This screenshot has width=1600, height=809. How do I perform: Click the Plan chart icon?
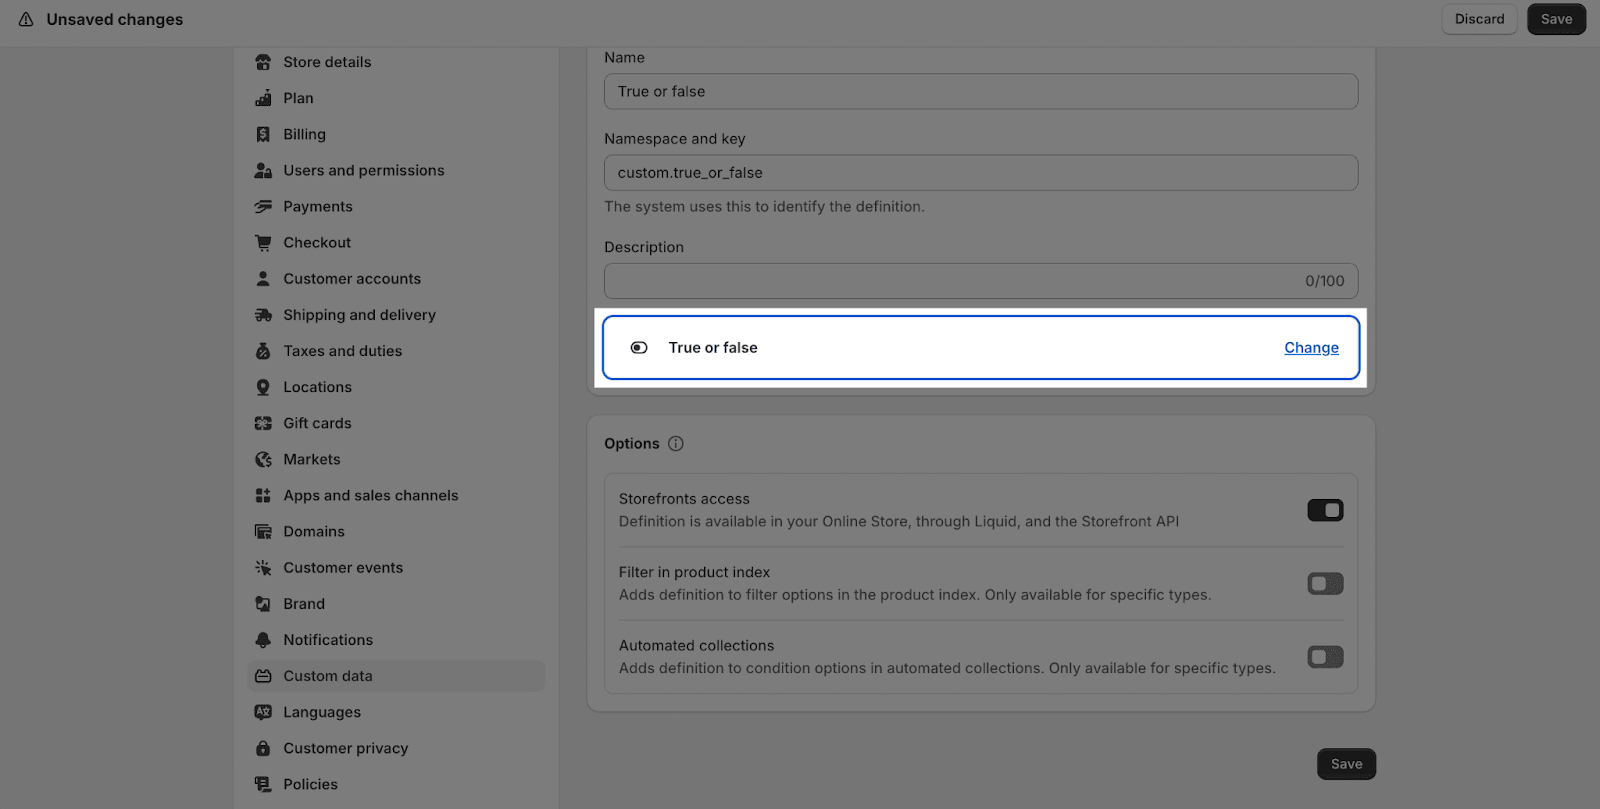(x=263, y=98)
